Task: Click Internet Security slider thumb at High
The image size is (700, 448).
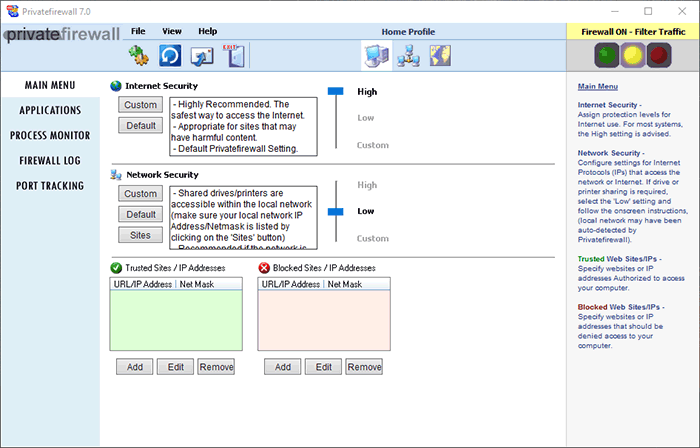Action: (x=336, y=91)
